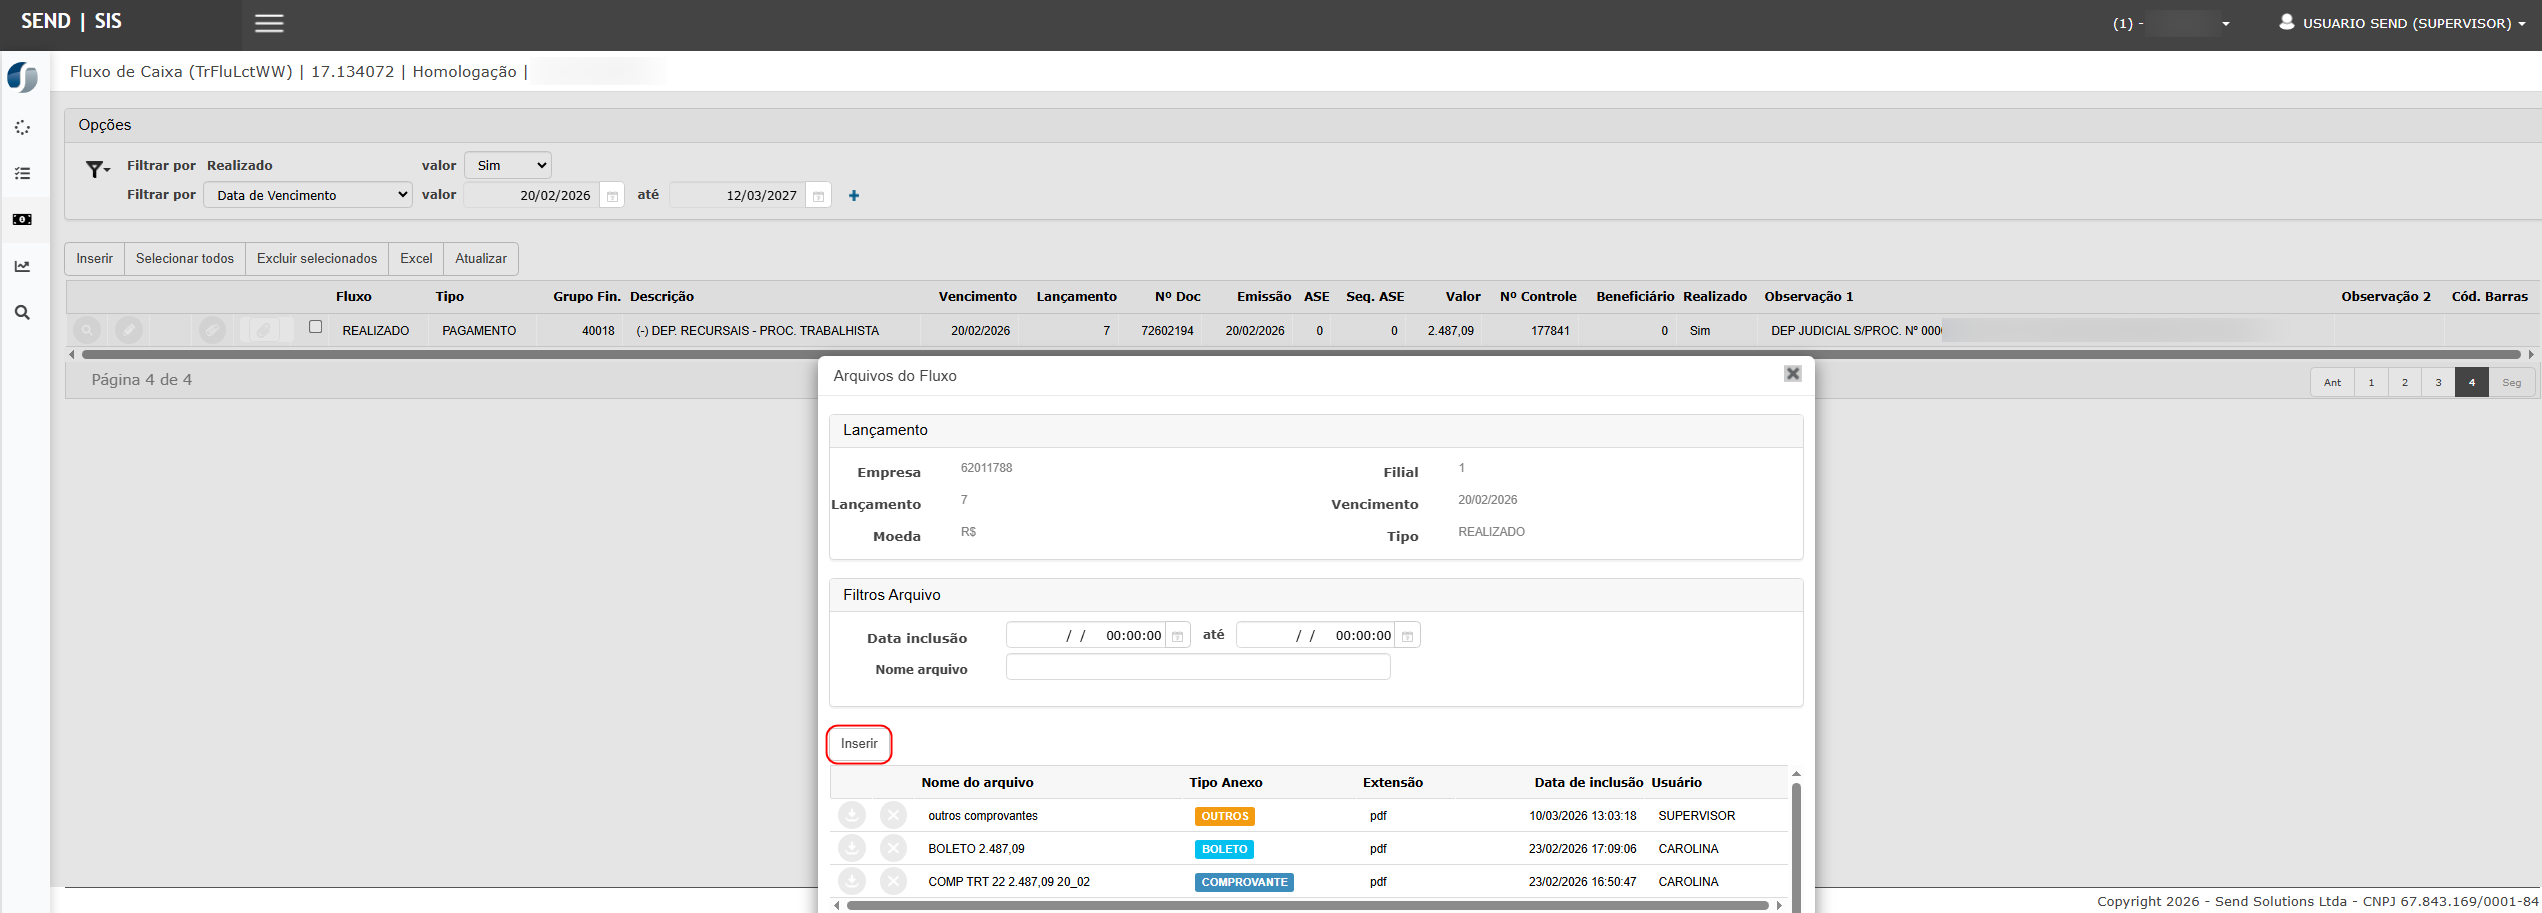Click the 'Nome arquivo' text field
Screen dimensions: 2542x913
[1198, 668]
